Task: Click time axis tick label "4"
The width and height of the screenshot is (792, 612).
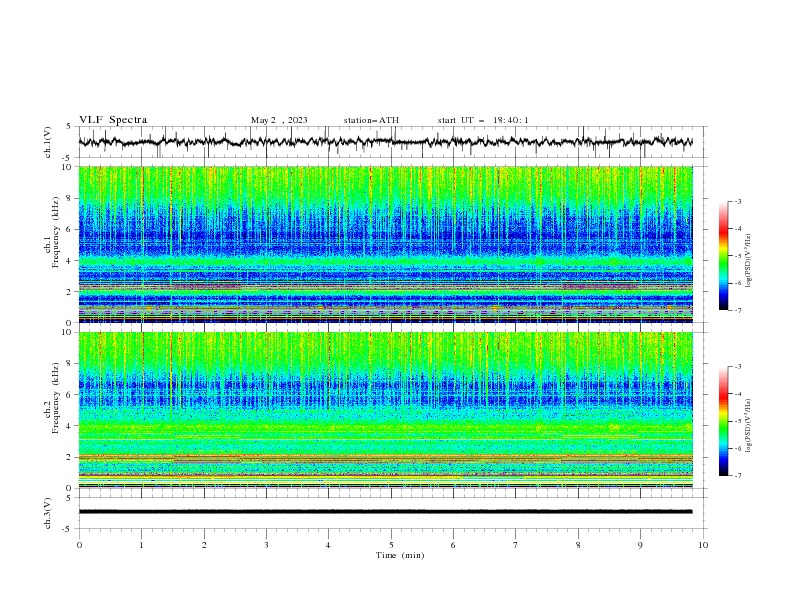Action: [328, 545]
